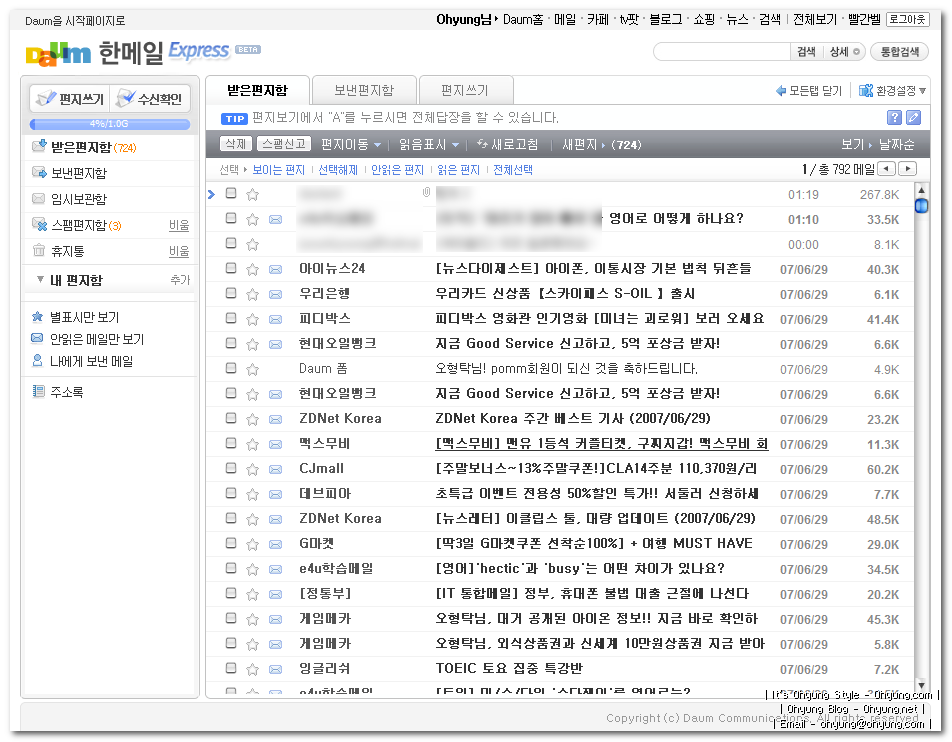Open 뉴스 in the top menu

[x=737, y=19]
